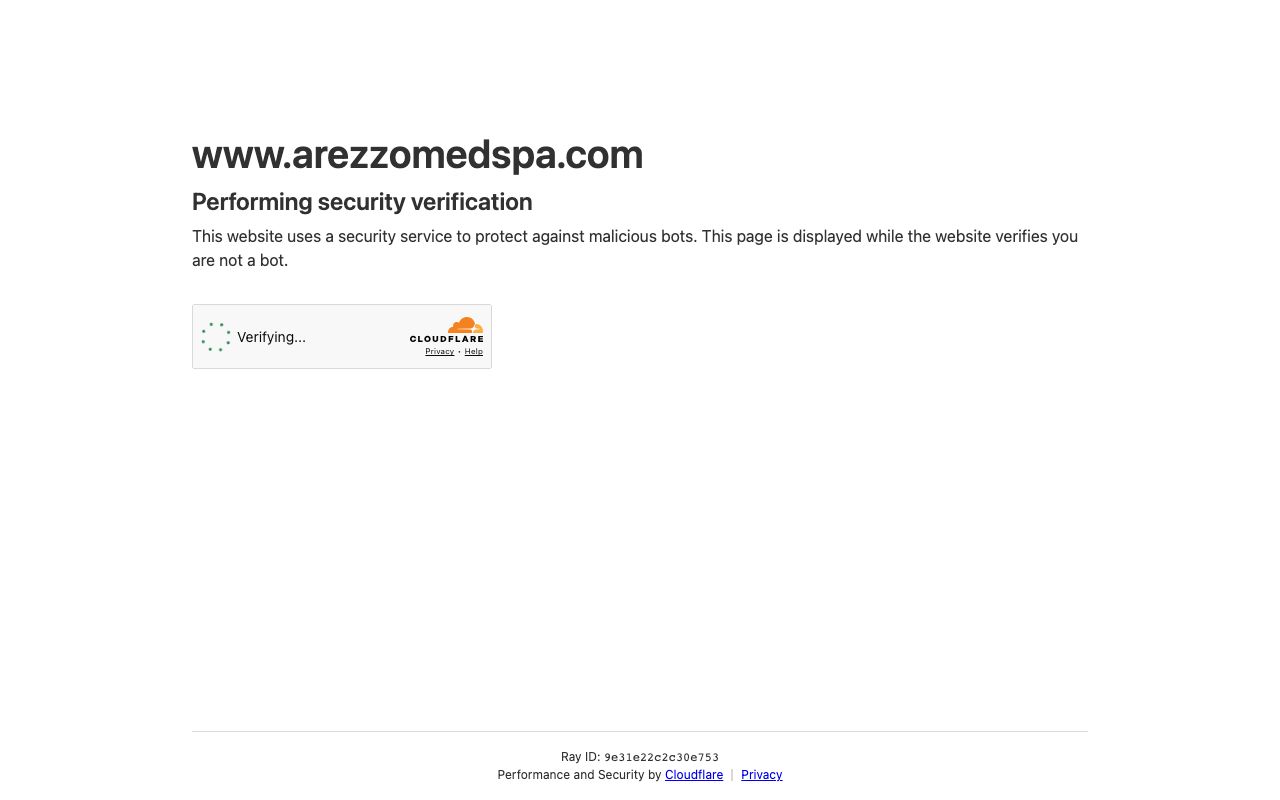Click the "Ray ID:" label
1280x800 pixels.
[x=580, y=757]
